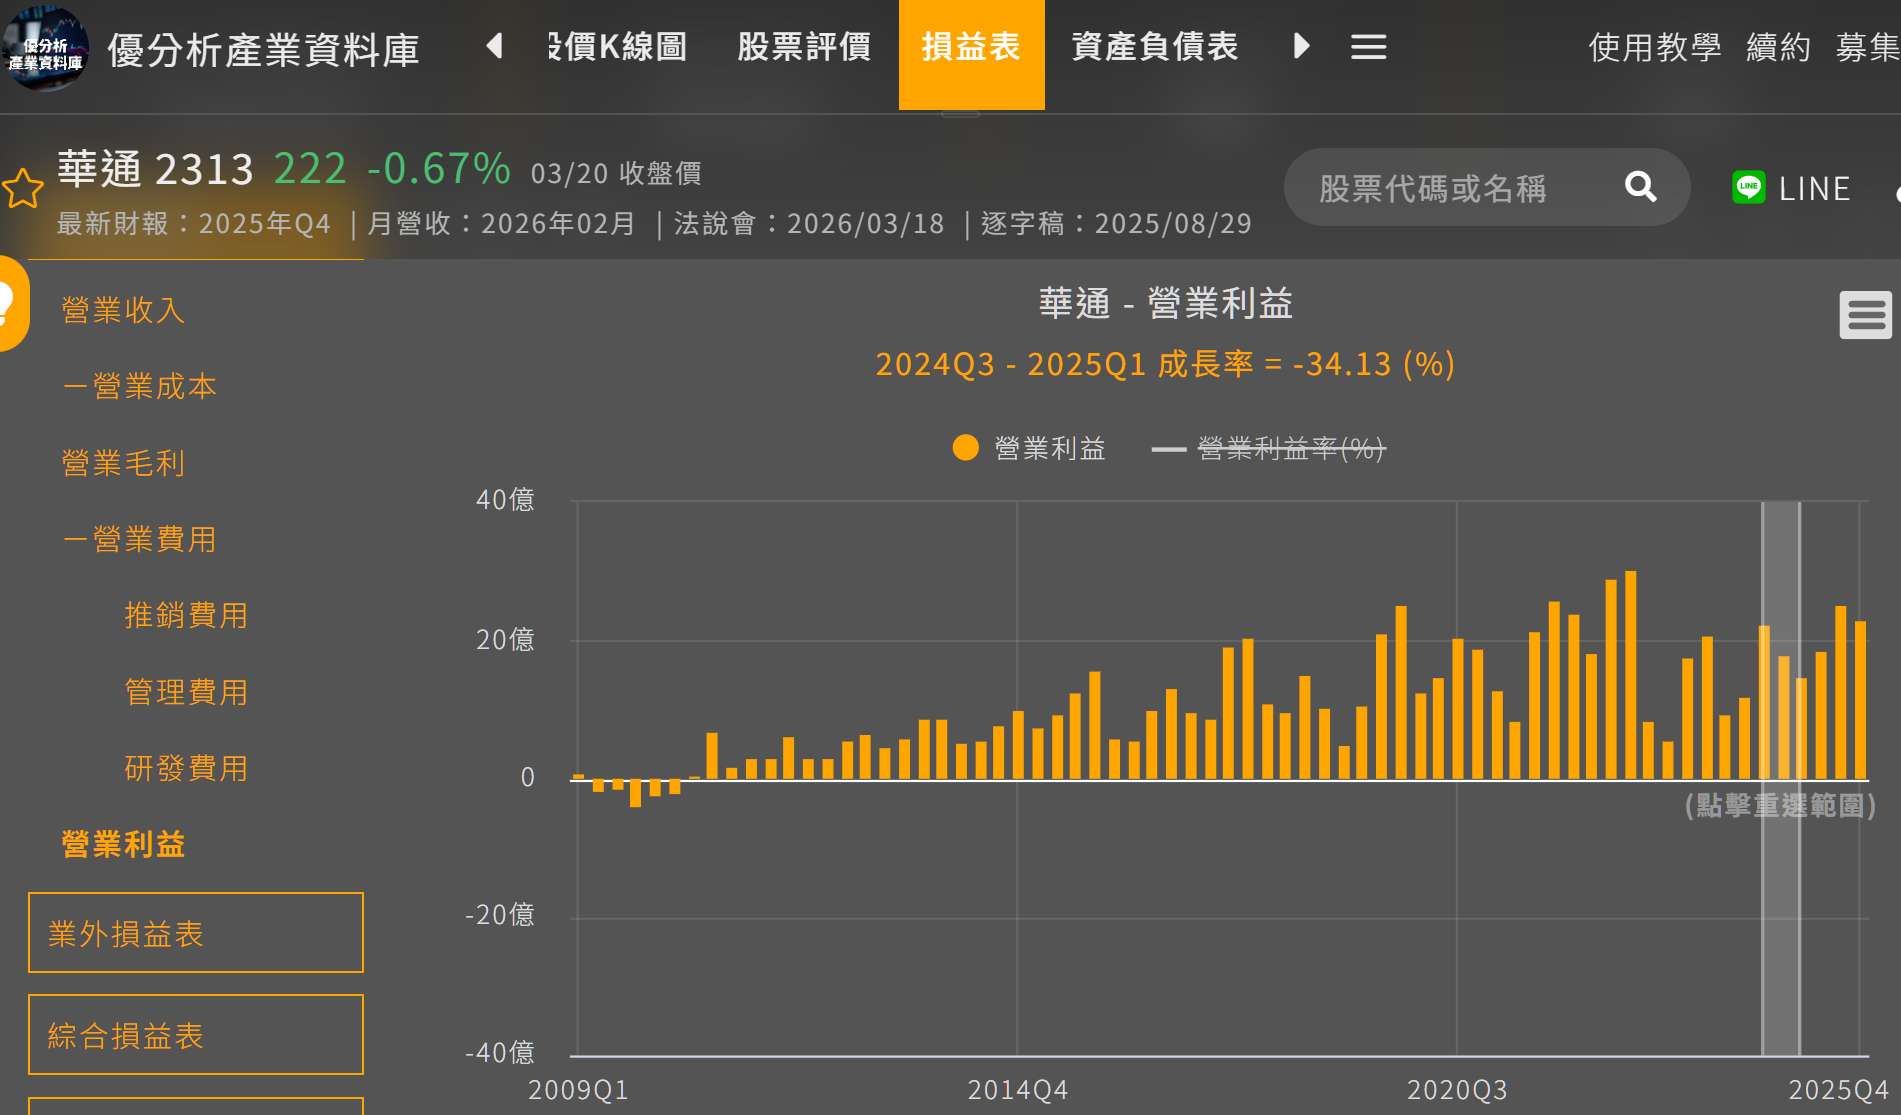Click the site logo 優分析產業資料庫
The height and width of the screenshot is (1115, 1901).
pyautogui.click(x=45, y=48)
